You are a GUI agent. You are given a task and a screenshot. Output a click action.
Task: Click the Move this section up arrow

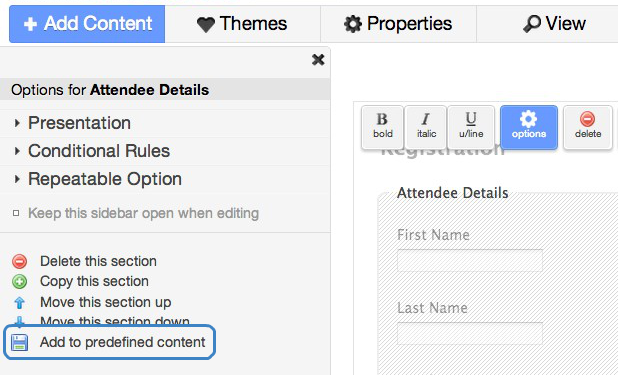click(19, 302)
